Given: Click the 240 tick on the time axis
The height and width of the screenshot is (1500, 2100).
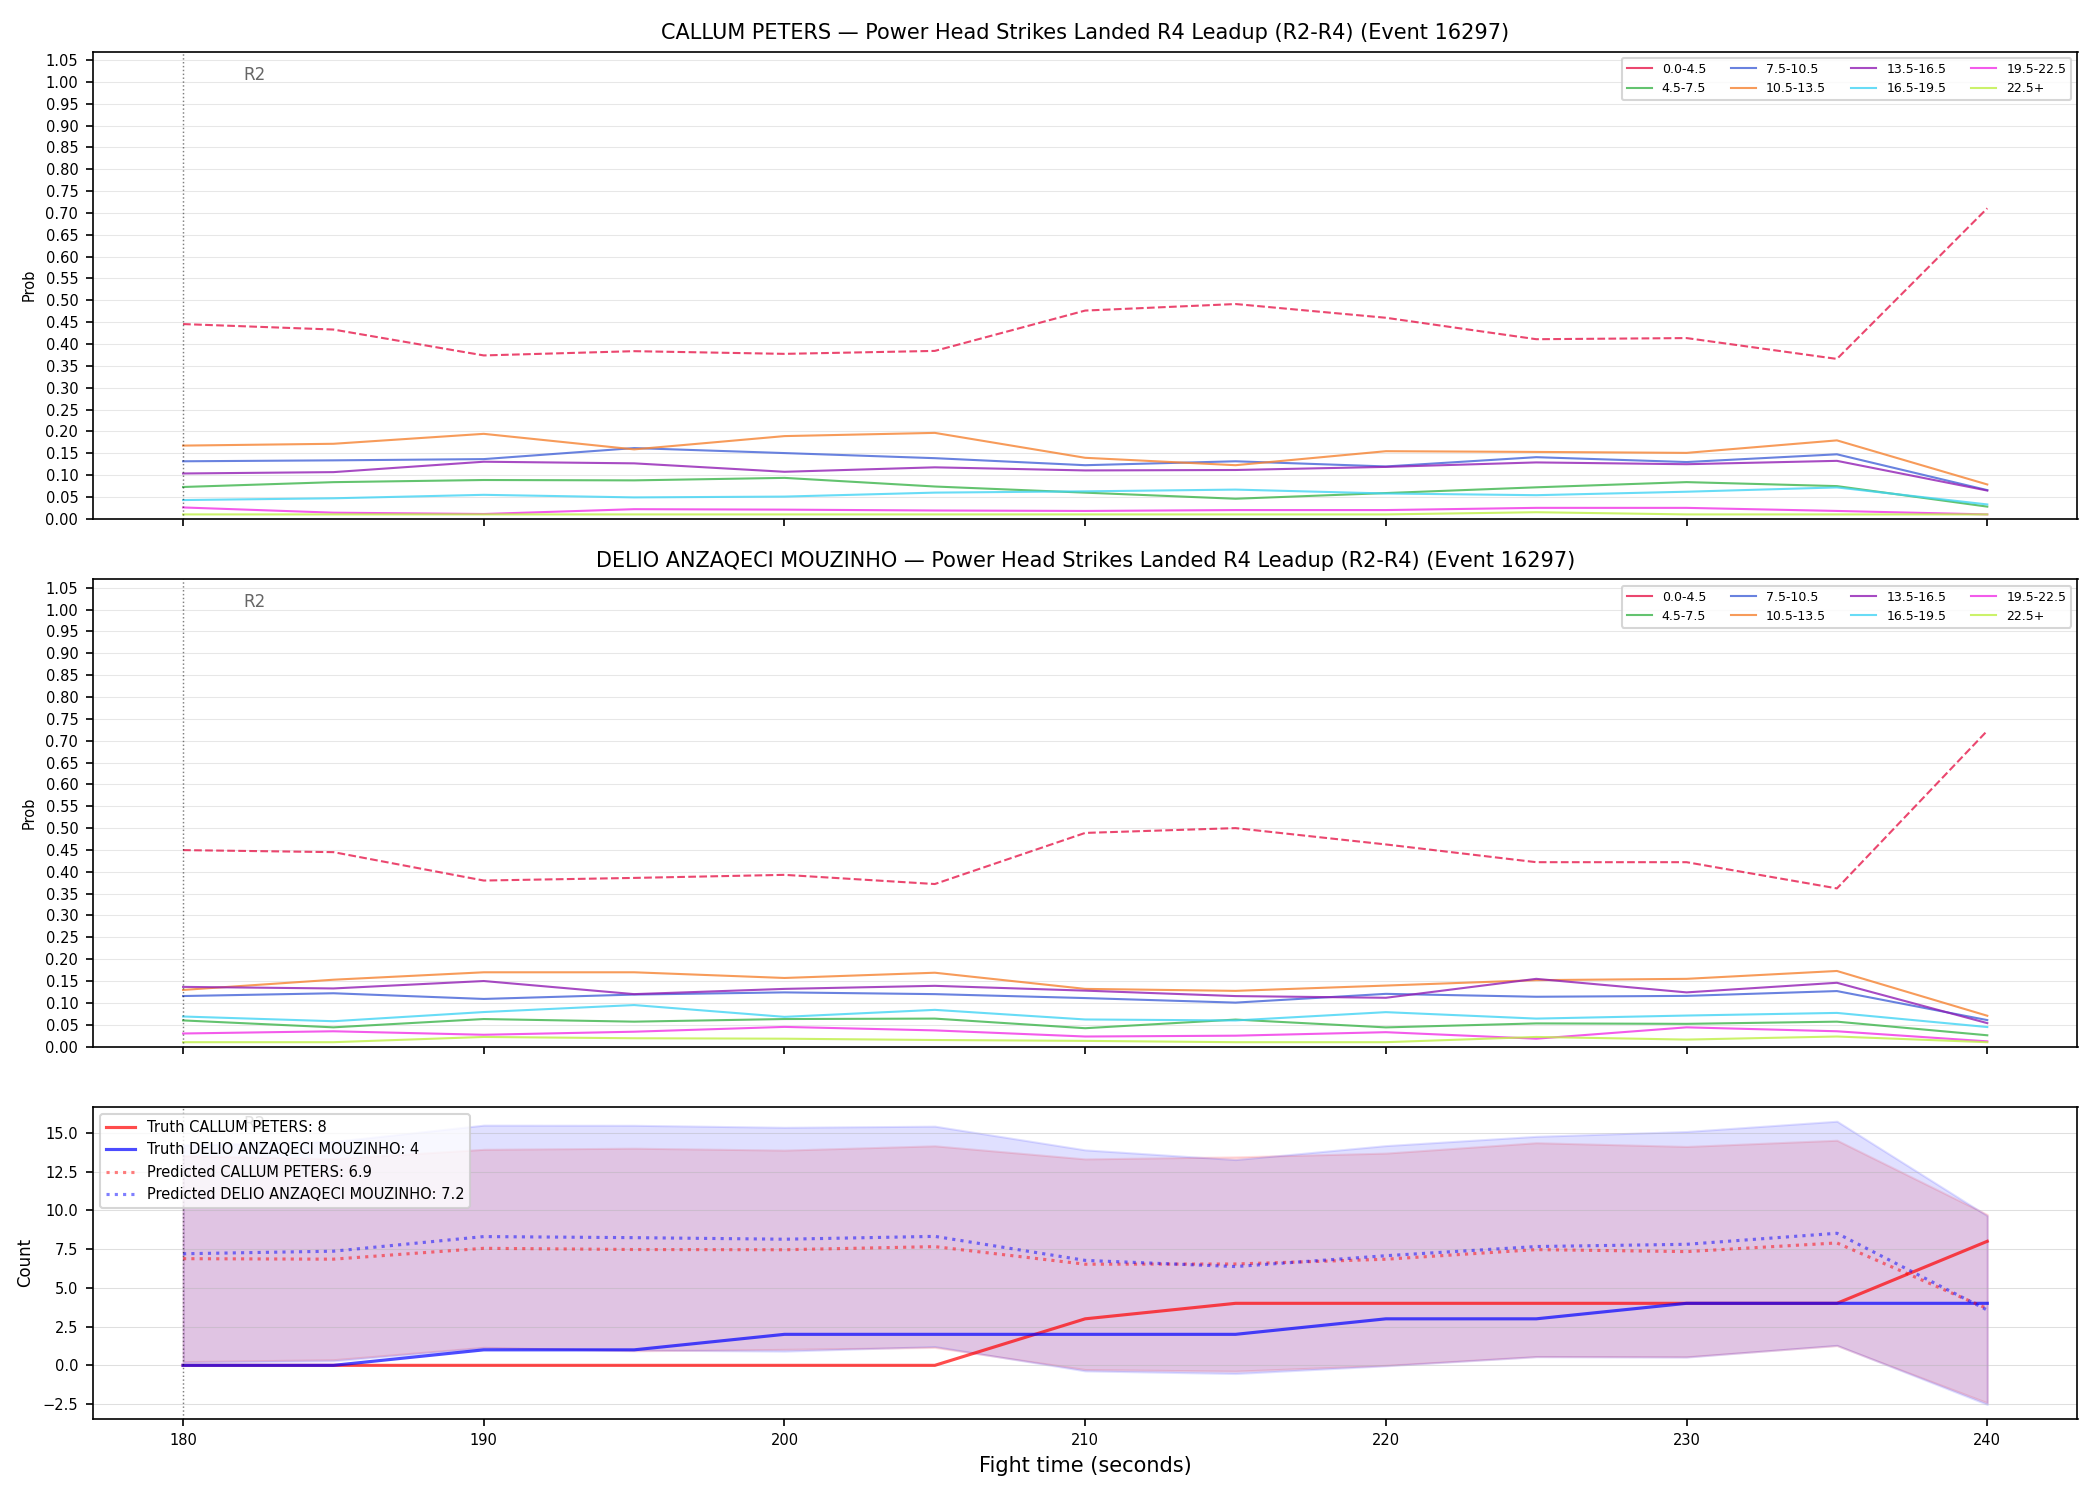Looking at the screenshot, I should point(1986,1440).
